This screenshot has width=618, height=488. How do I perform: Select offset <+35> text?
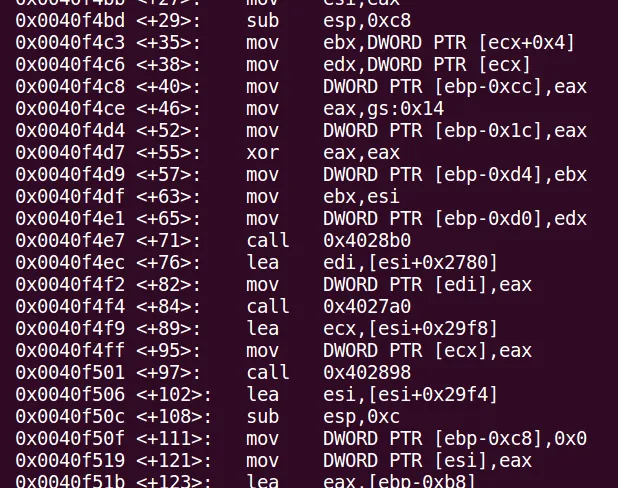(x=168, y=43)
